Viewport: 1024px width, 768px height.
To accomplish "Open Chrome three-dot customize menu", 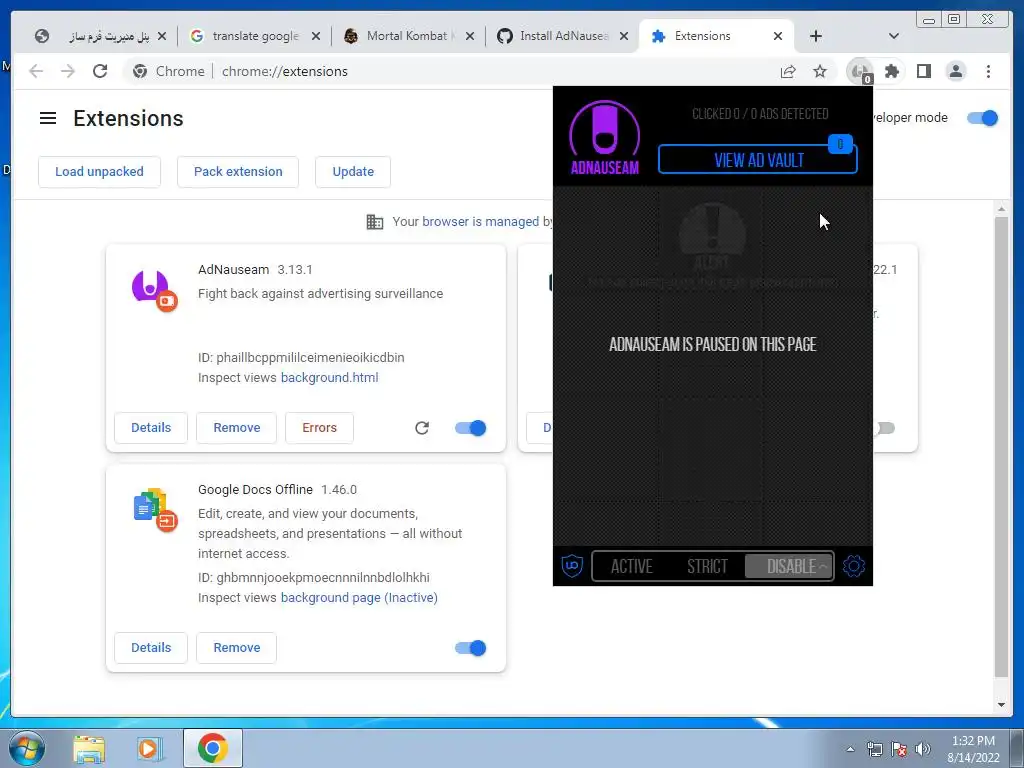I will (x=988, y=71).
